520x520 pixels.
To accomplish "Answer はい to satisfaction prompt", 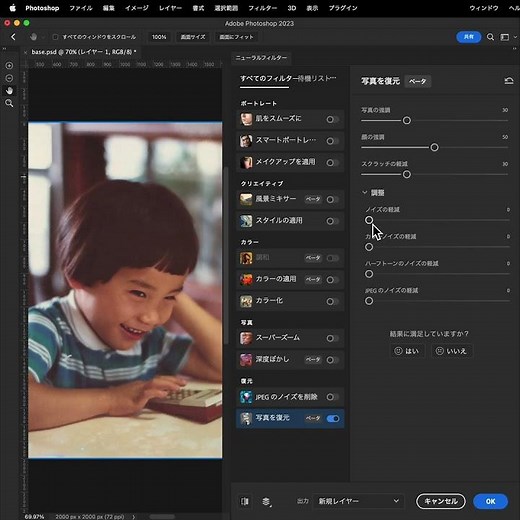I will pos(407,351).
